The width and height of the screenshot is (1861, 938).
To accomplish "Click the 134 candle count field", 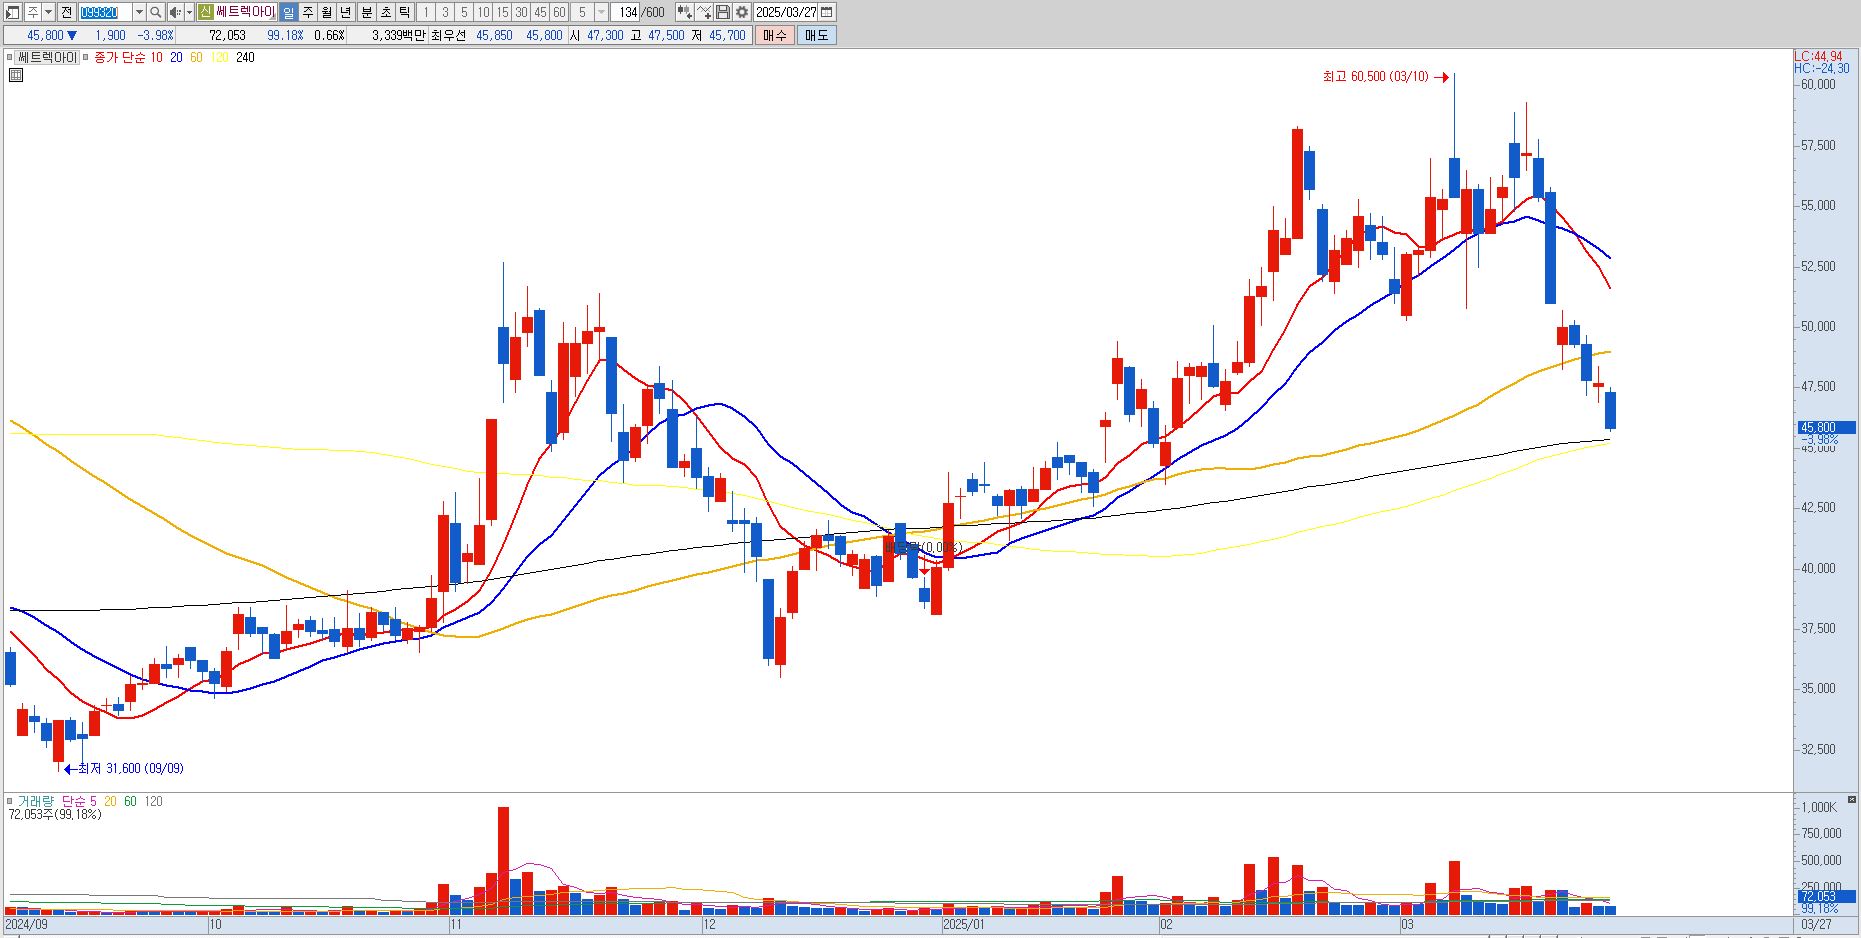I will pyautogui.click(x=626, y=12).
